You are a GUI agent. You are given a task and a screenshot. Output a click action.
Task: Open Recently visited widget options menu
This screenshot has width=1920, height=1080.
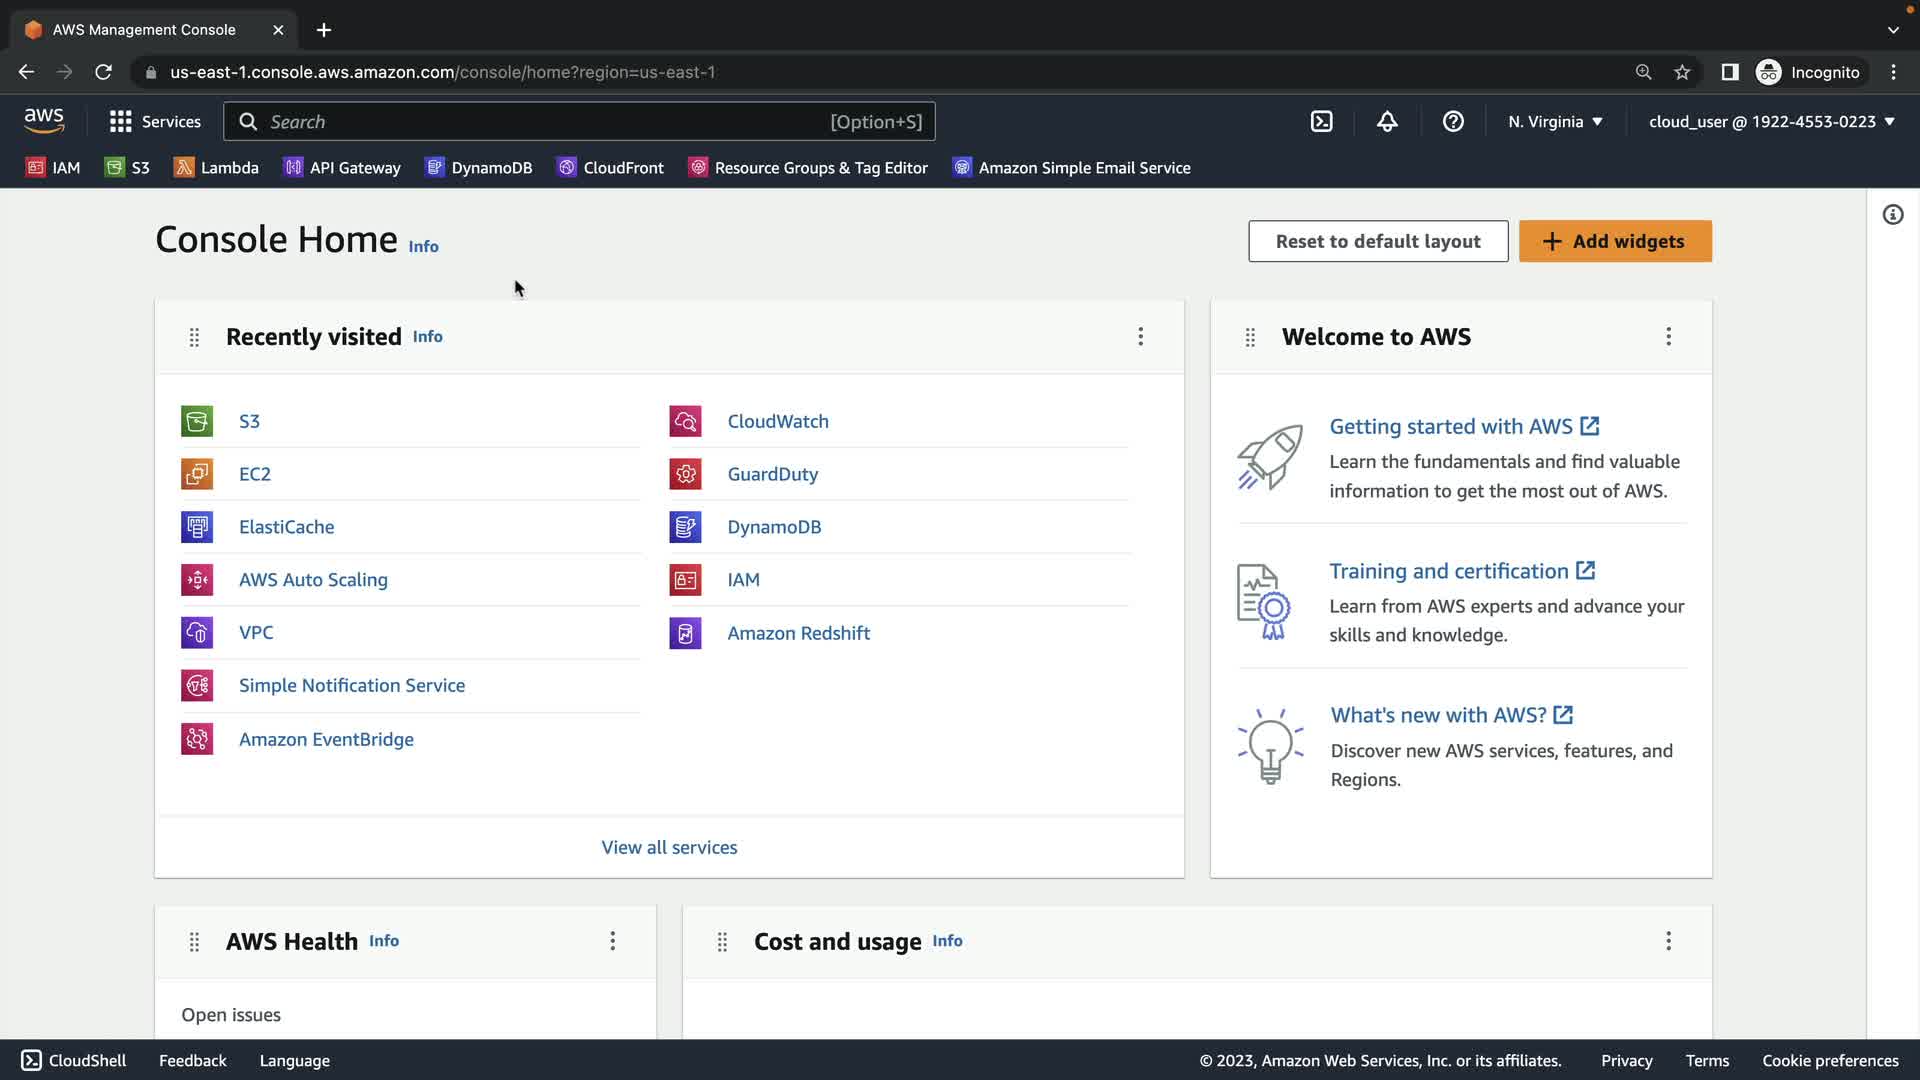click(1140, 337)
